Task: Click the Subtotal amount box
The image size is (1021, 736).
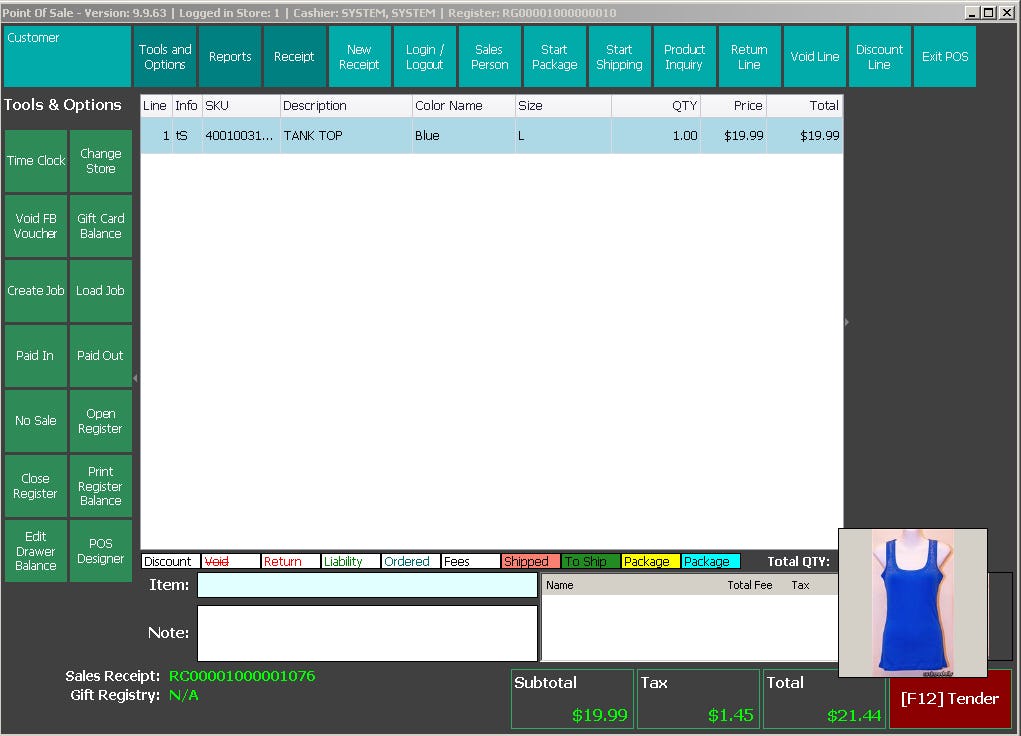Action: tap(572, 699)
